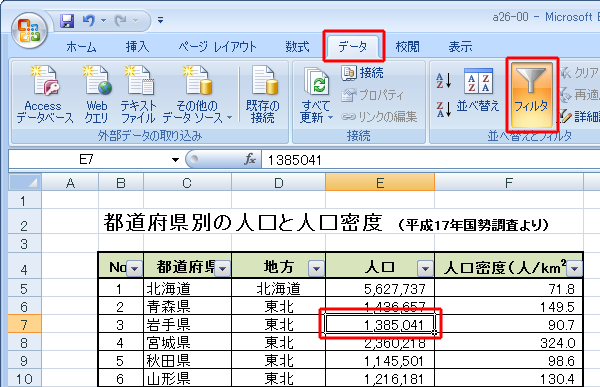Click リンクの編集 button

pyautogui.click(x=379, y=117)
